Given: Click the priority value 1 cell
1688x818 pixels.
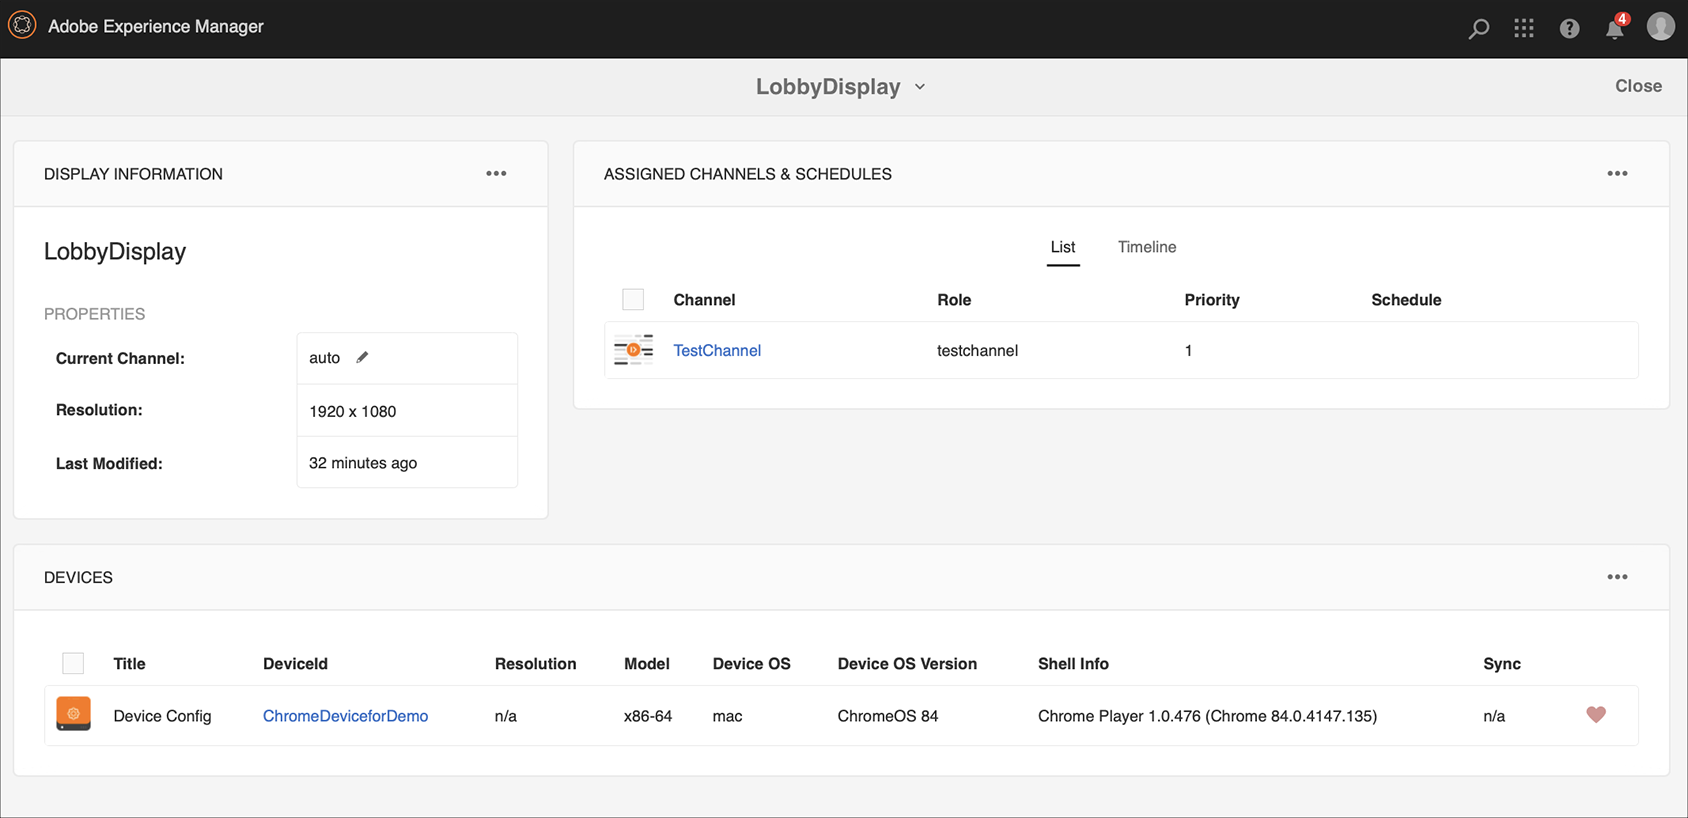Looking at the screenshot, I should pos(1188,350).
